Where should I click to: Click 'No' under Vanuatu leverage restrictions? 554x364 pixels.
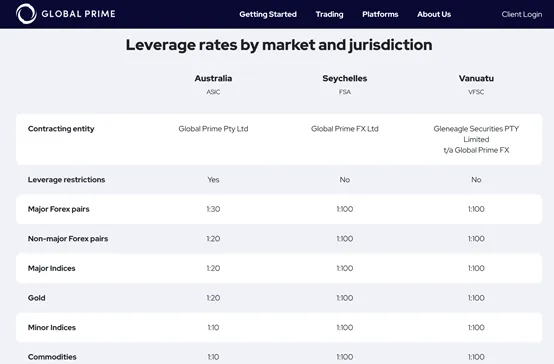pyautogui.click(x=476, y=180)
